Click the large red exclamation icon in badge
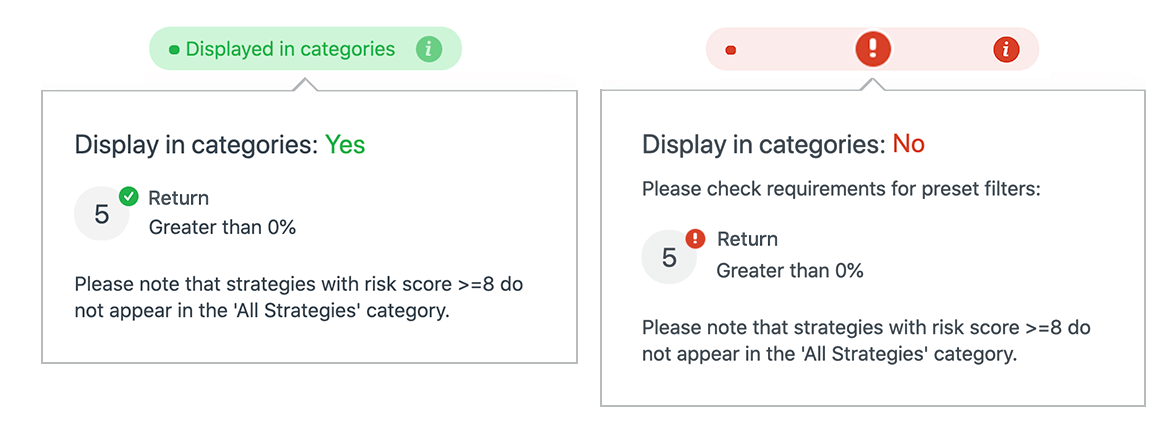This screenshot has width=1163, height=447. click(873, 48)
